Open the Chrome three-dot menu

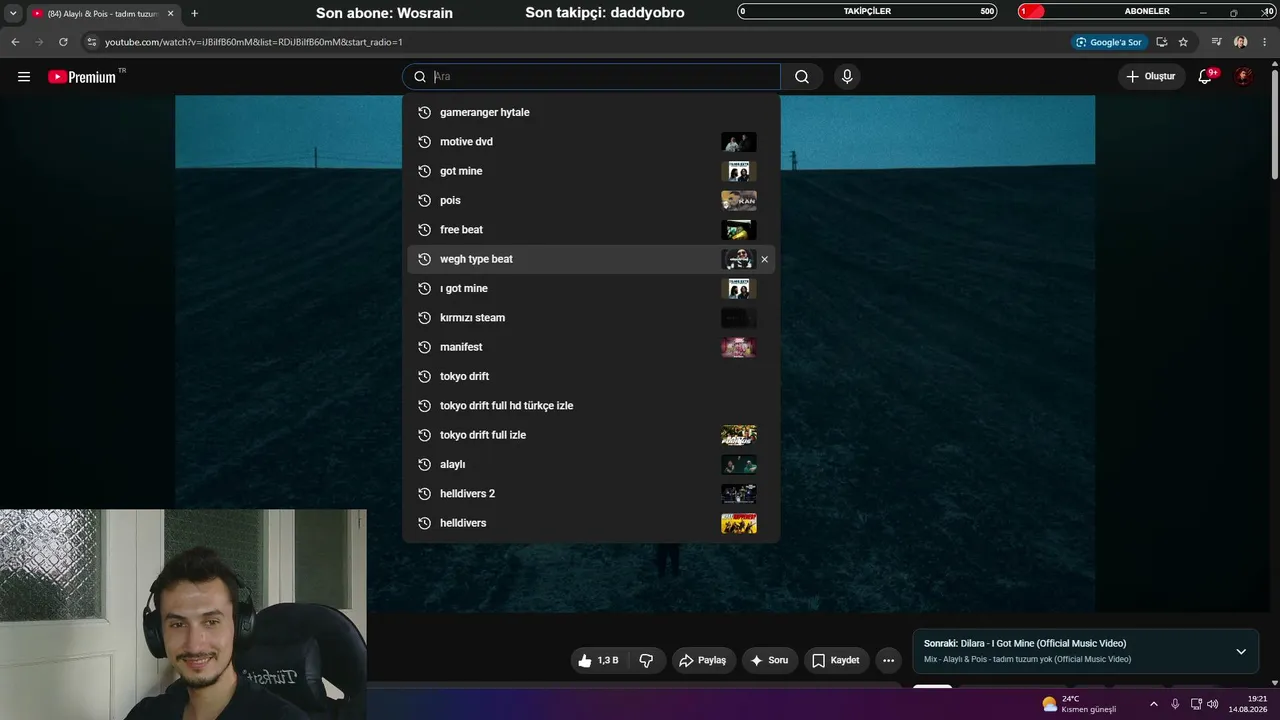[x=1265, y=42]
